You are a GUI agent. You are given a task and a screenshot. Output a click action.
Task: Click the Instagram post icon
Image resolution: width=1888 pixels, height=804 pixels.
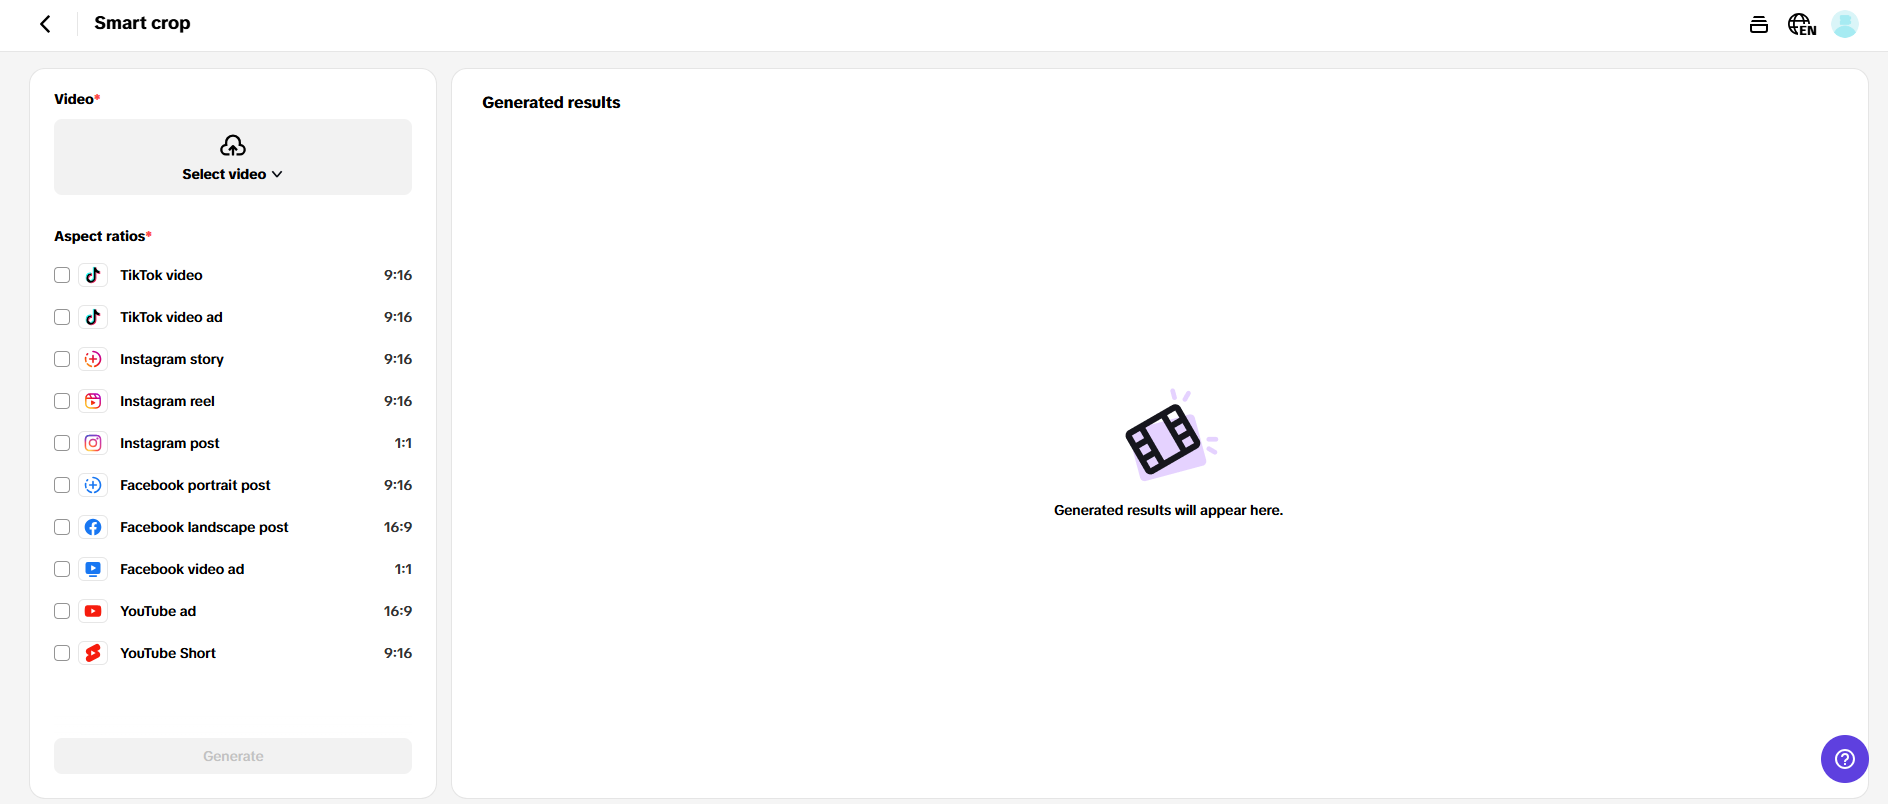coord(93,443)
